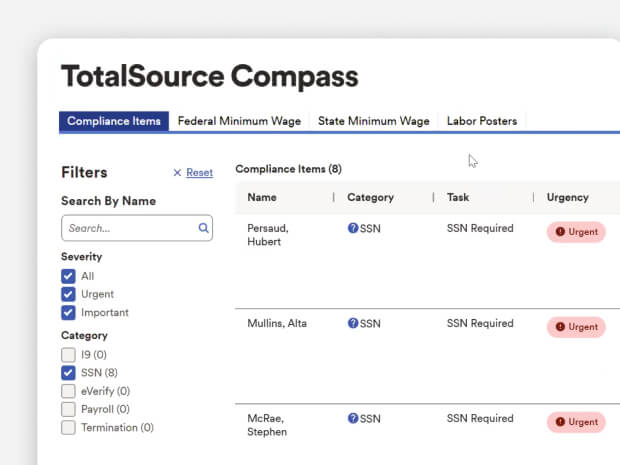The width and height of the screenshot is (620, 465).
Task: Click the X icon beside Reset
Action: 177,172
